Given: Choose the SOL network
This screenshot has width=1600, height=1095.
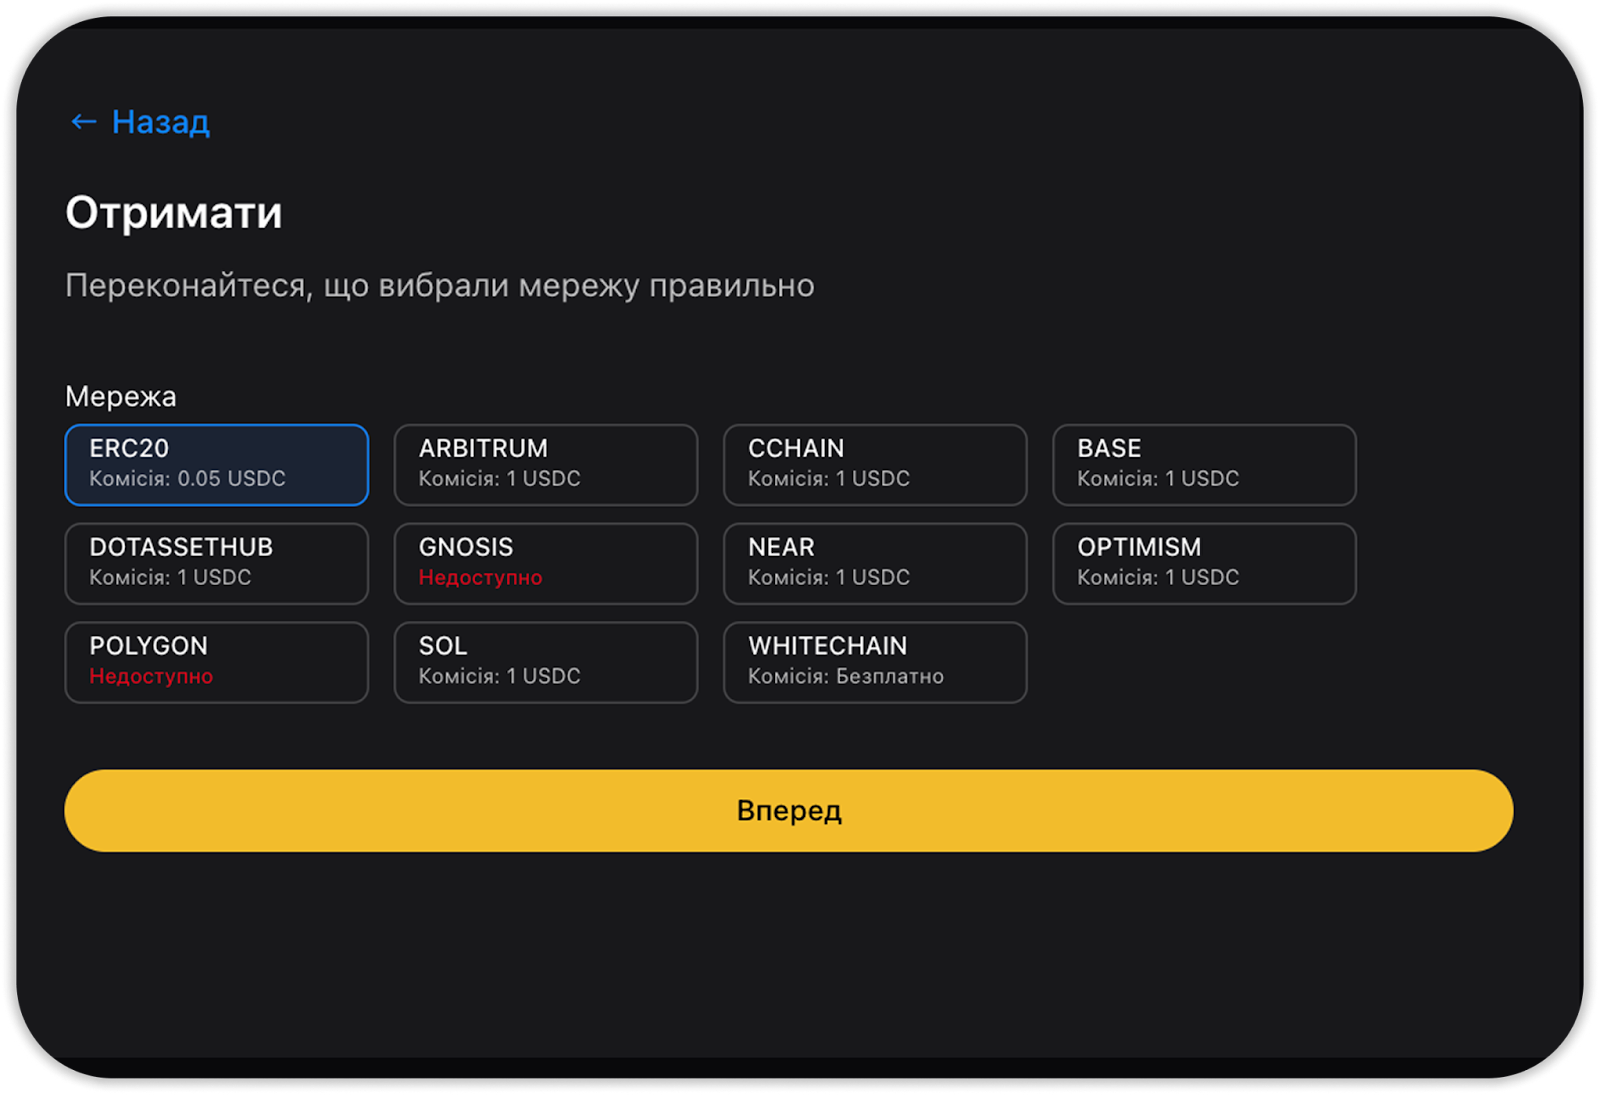Looking at the screenshot, I should click(x=545, y=662).
